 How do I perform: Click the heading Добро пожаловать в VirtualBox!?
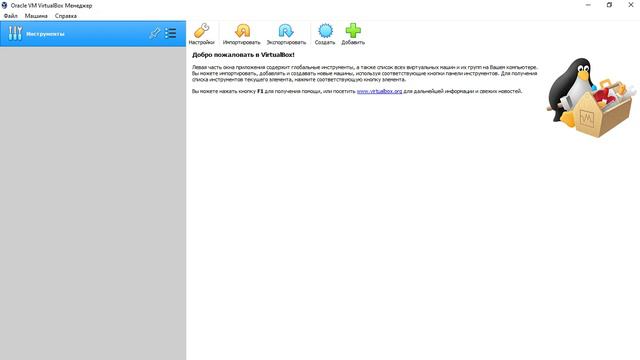pos(243,55)
